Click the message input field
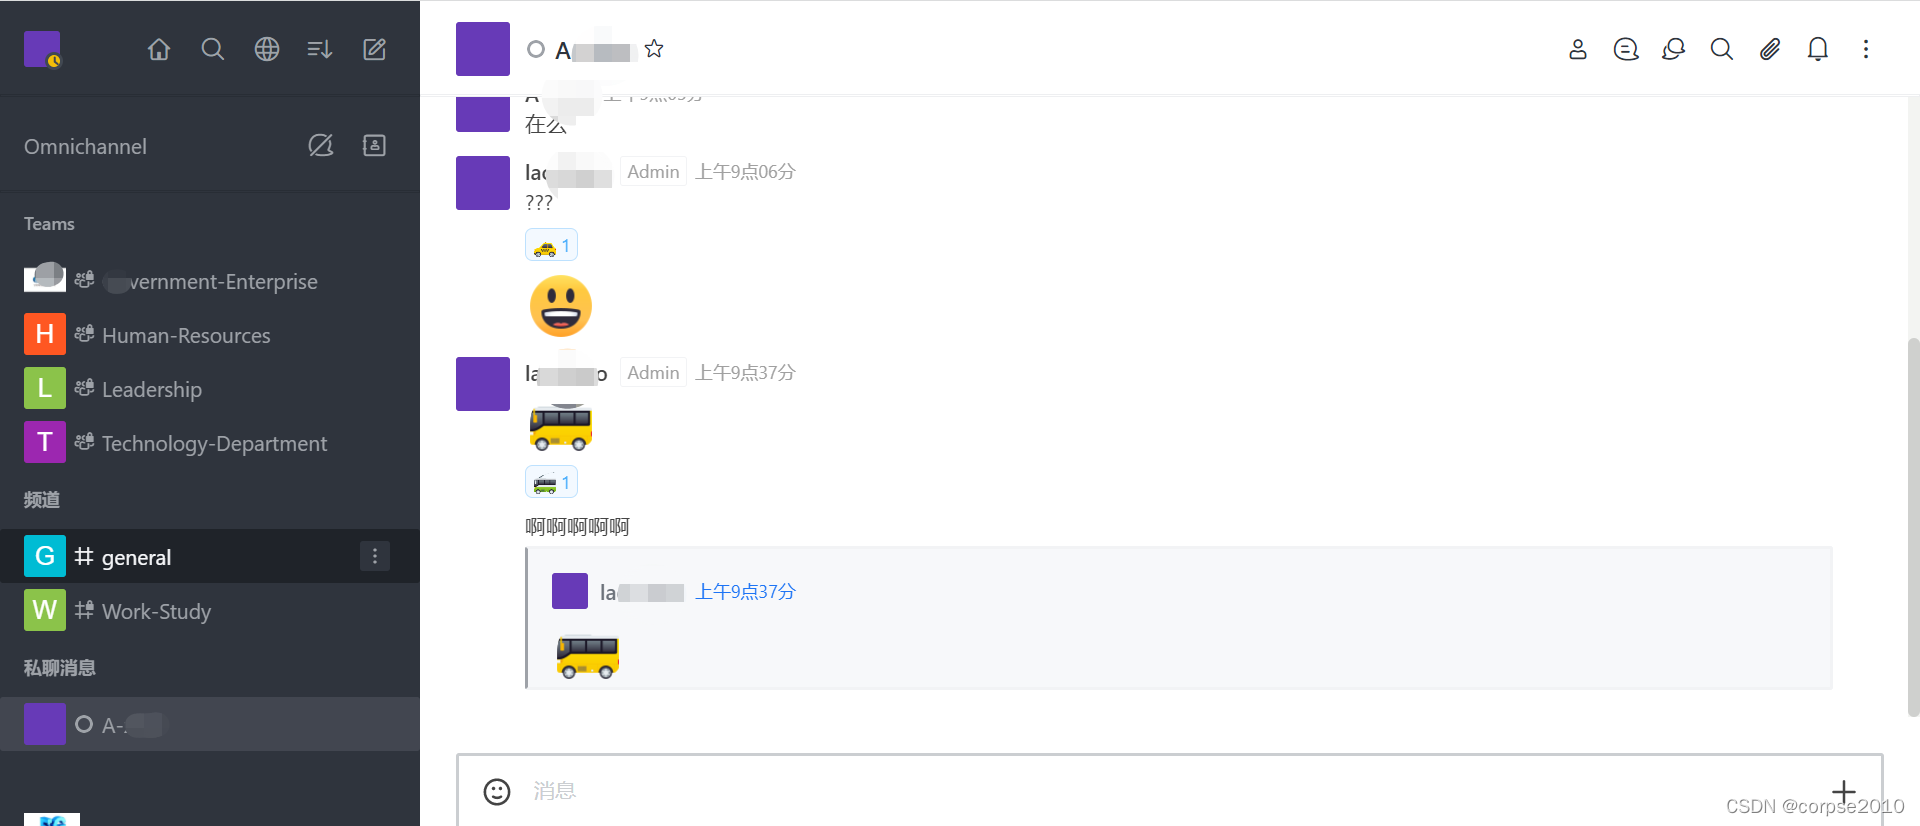Screen dimensions: 1920x826 tap(1170, 791)
